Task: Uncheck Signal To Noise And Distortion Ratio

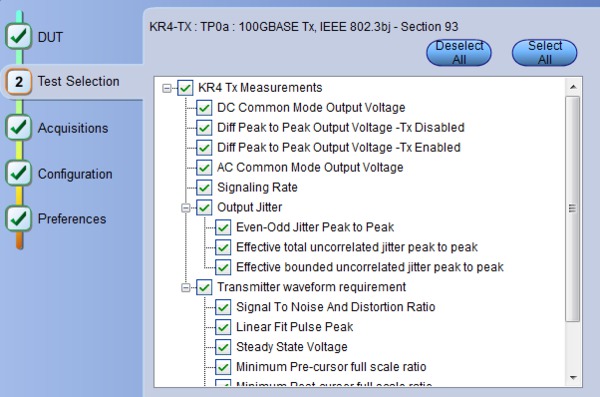Action: [223, 307]
